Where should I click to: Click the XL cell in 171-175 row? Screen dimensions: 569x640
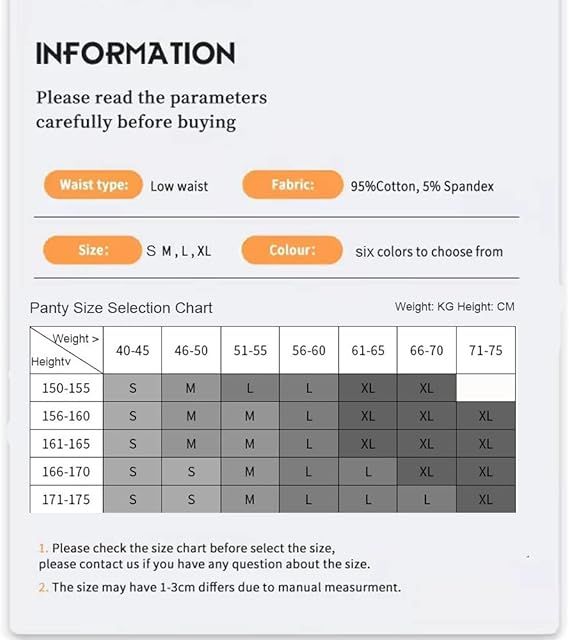(x=486, y=499)
